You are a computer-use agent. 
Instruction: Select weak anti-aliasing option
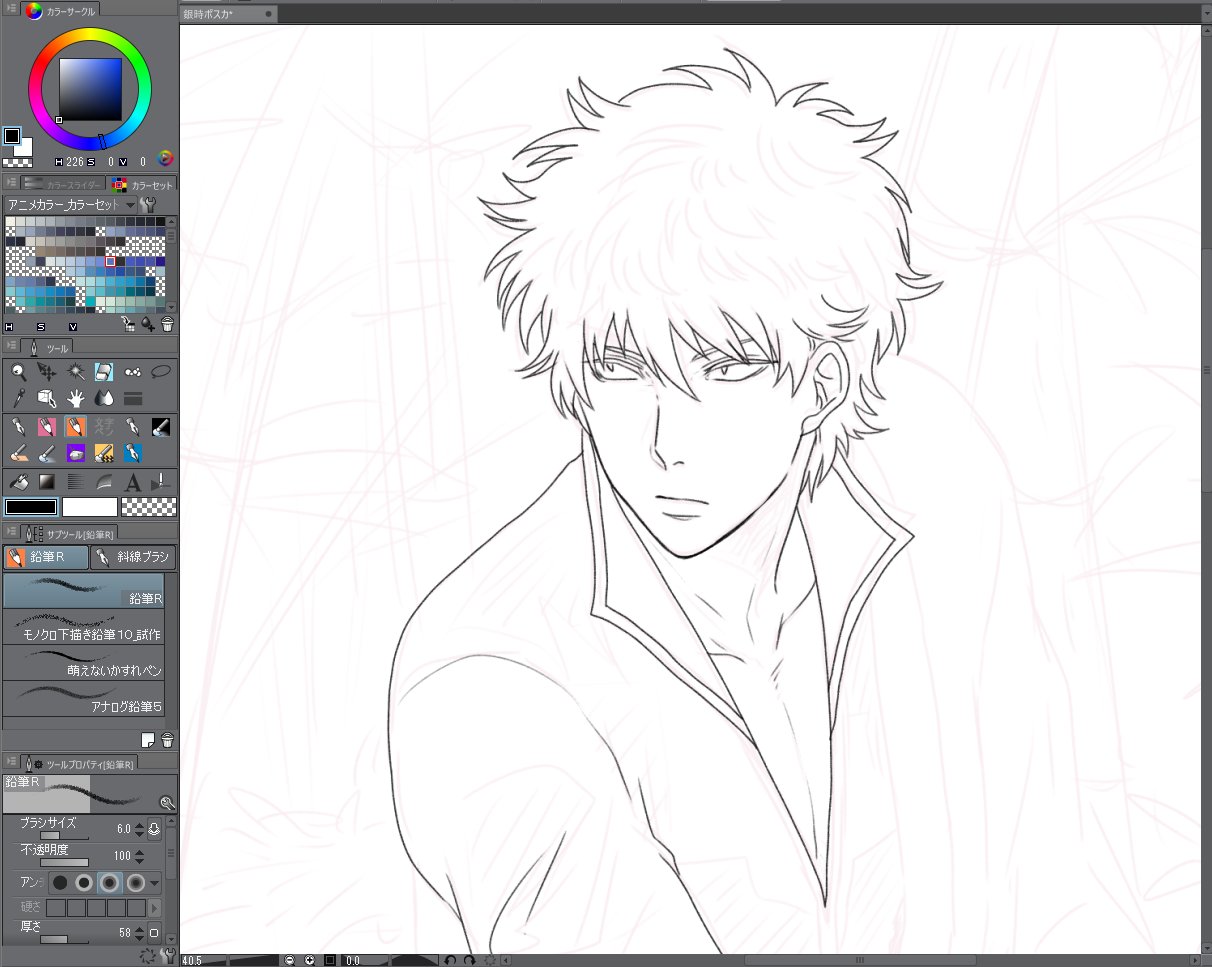pos(85,883)
